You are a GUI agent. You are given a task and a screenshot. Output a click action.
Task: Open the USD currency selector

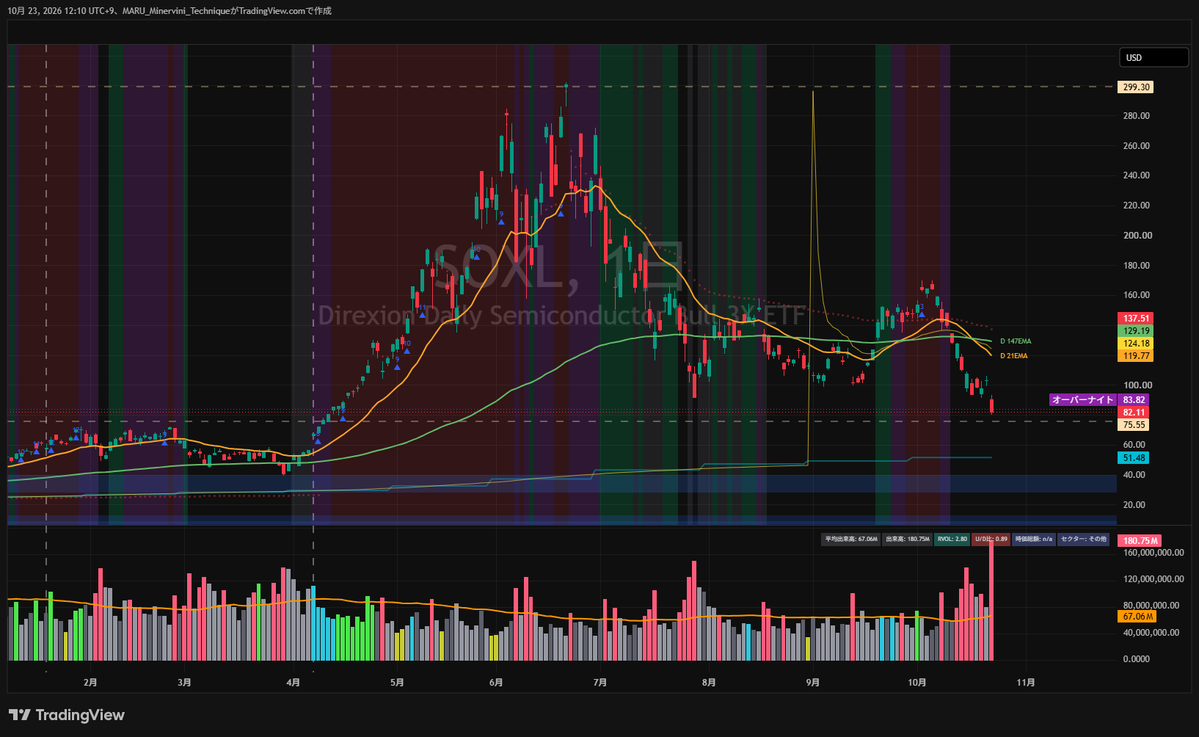1154,57
